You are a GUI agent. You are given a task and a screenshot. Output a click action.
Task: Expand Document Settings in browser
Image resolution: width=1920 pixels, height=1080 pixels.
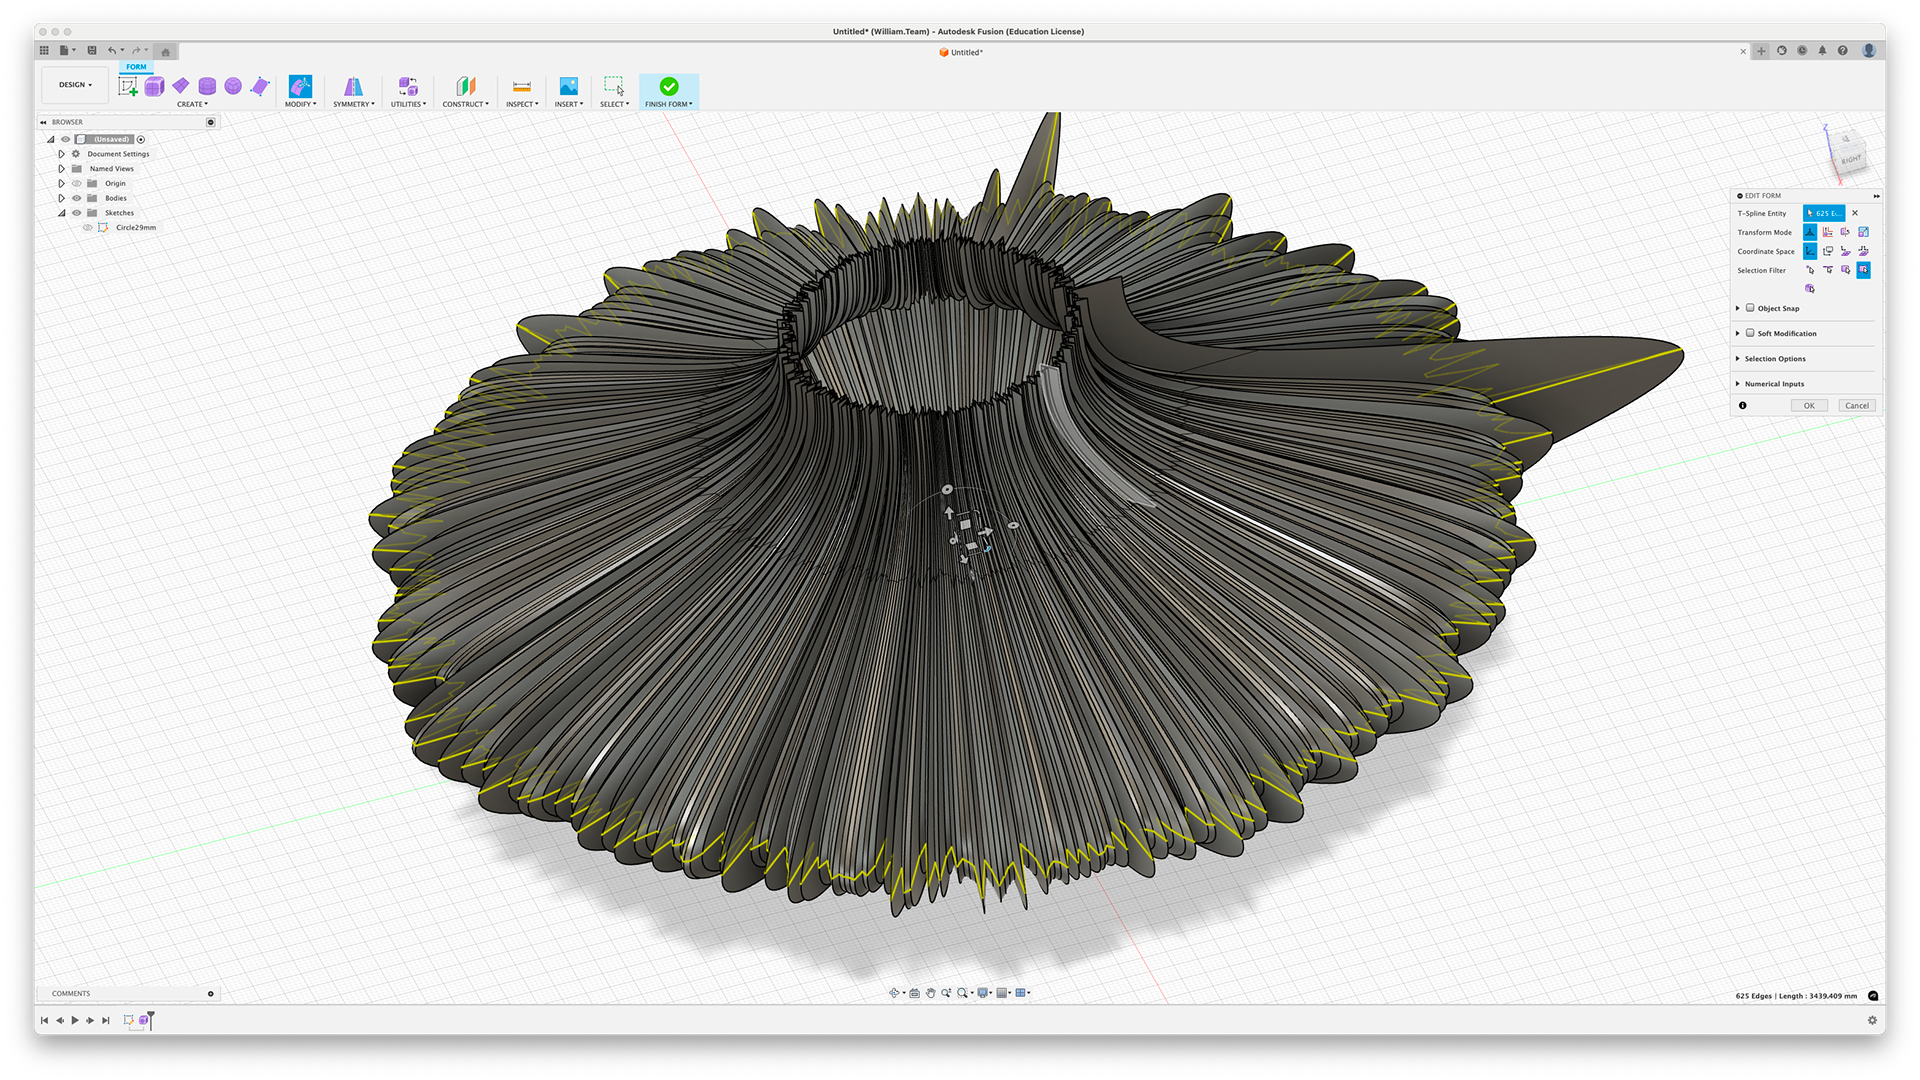click(x=62, y=154)
